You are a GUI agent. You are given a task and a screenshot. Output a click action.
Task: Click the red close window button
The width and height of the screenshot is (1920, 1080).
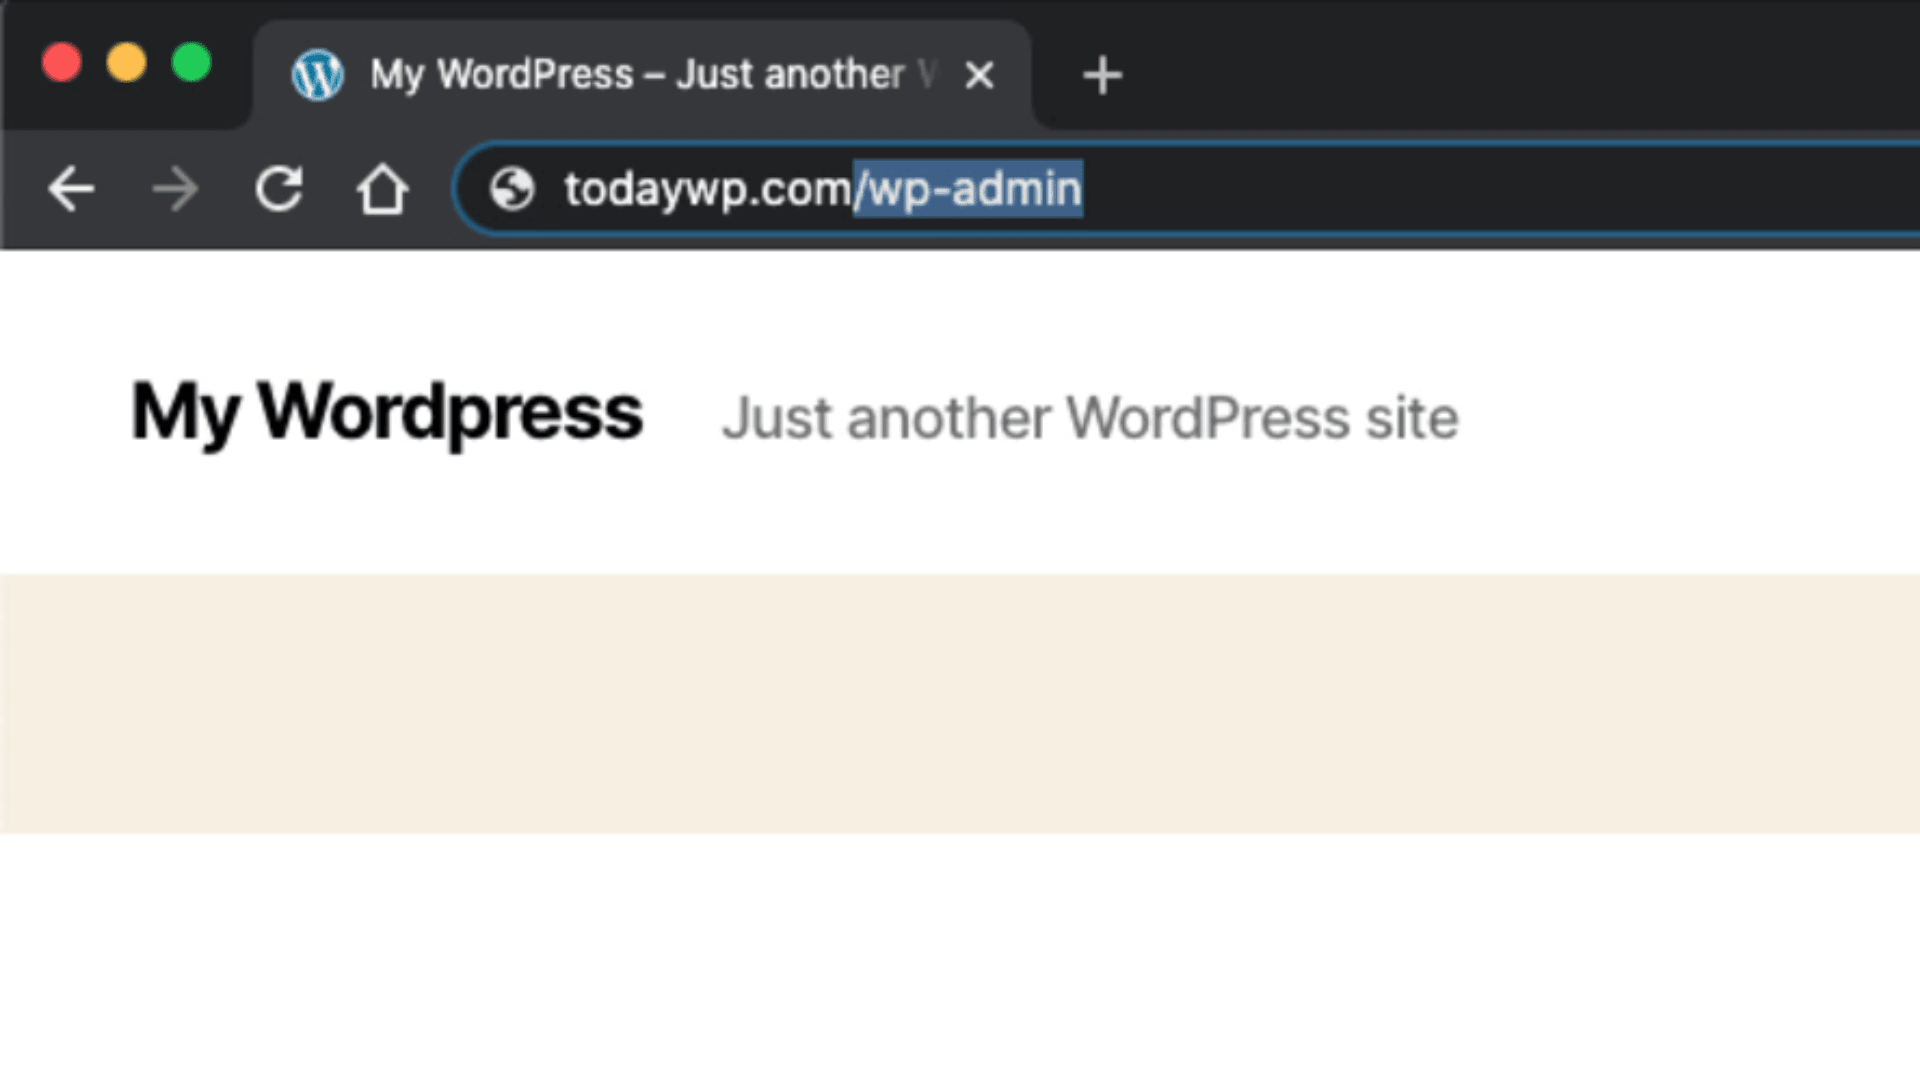click(x=62, y=63)
